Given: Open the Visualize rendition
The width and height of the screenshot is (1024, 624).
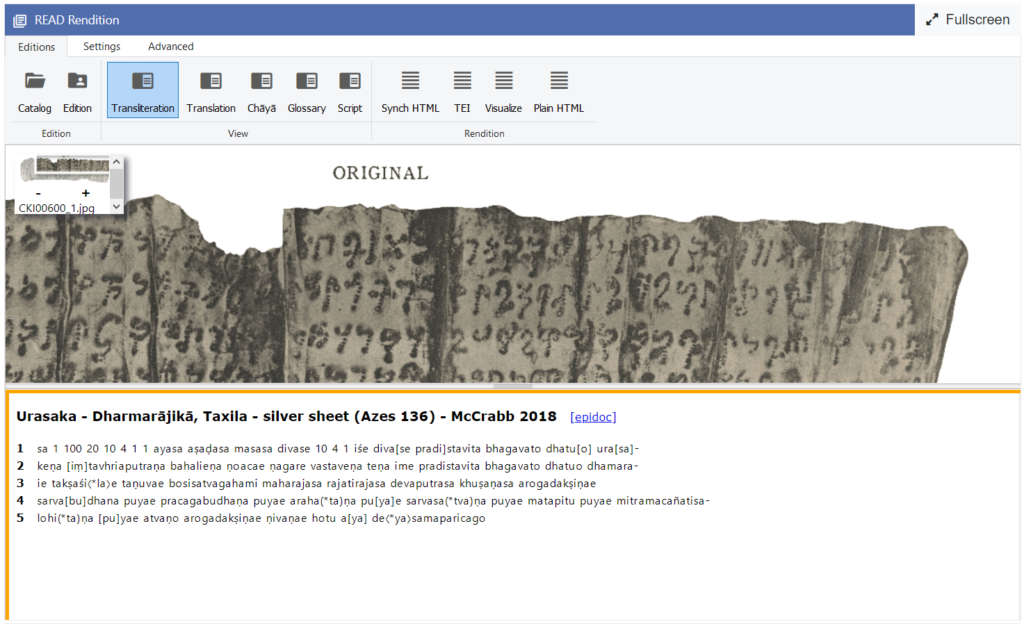Looking at the screenshot, I should tap(504, 90).
